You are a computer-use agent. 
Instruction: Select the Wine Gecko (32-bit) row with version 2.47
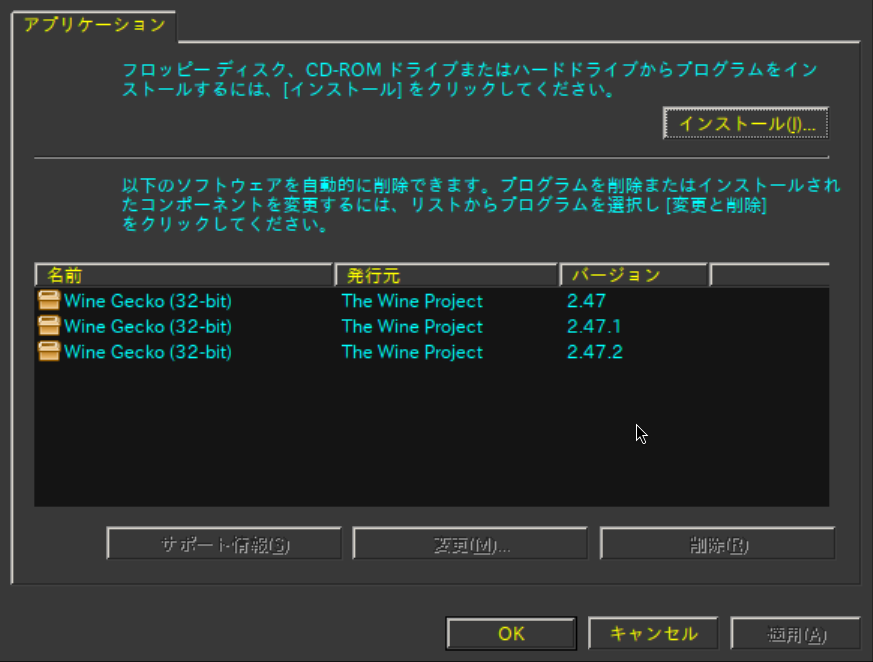click(431, 301)
